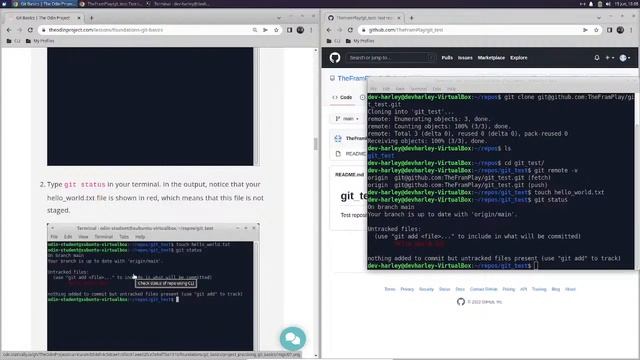
Task: Switch to Git Basics window in taskbar
Action: coord(44,4)
